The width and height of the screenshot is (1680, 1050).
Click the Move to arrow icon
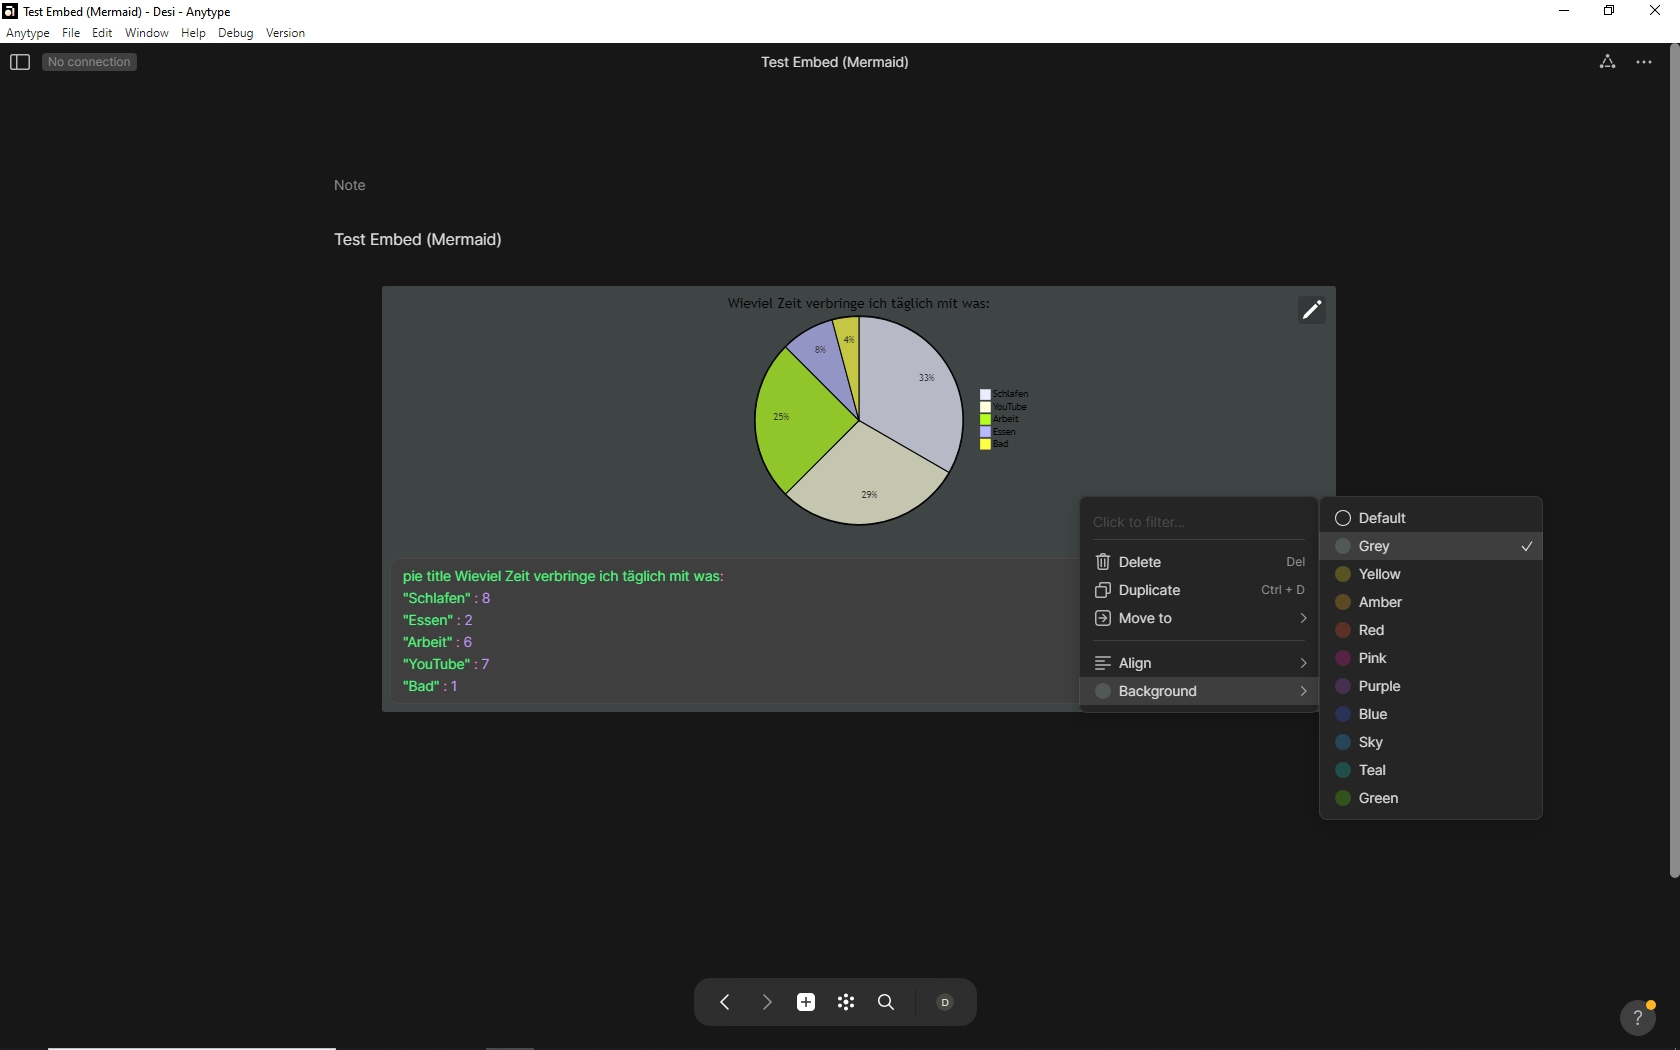(x=1103, y=618)
